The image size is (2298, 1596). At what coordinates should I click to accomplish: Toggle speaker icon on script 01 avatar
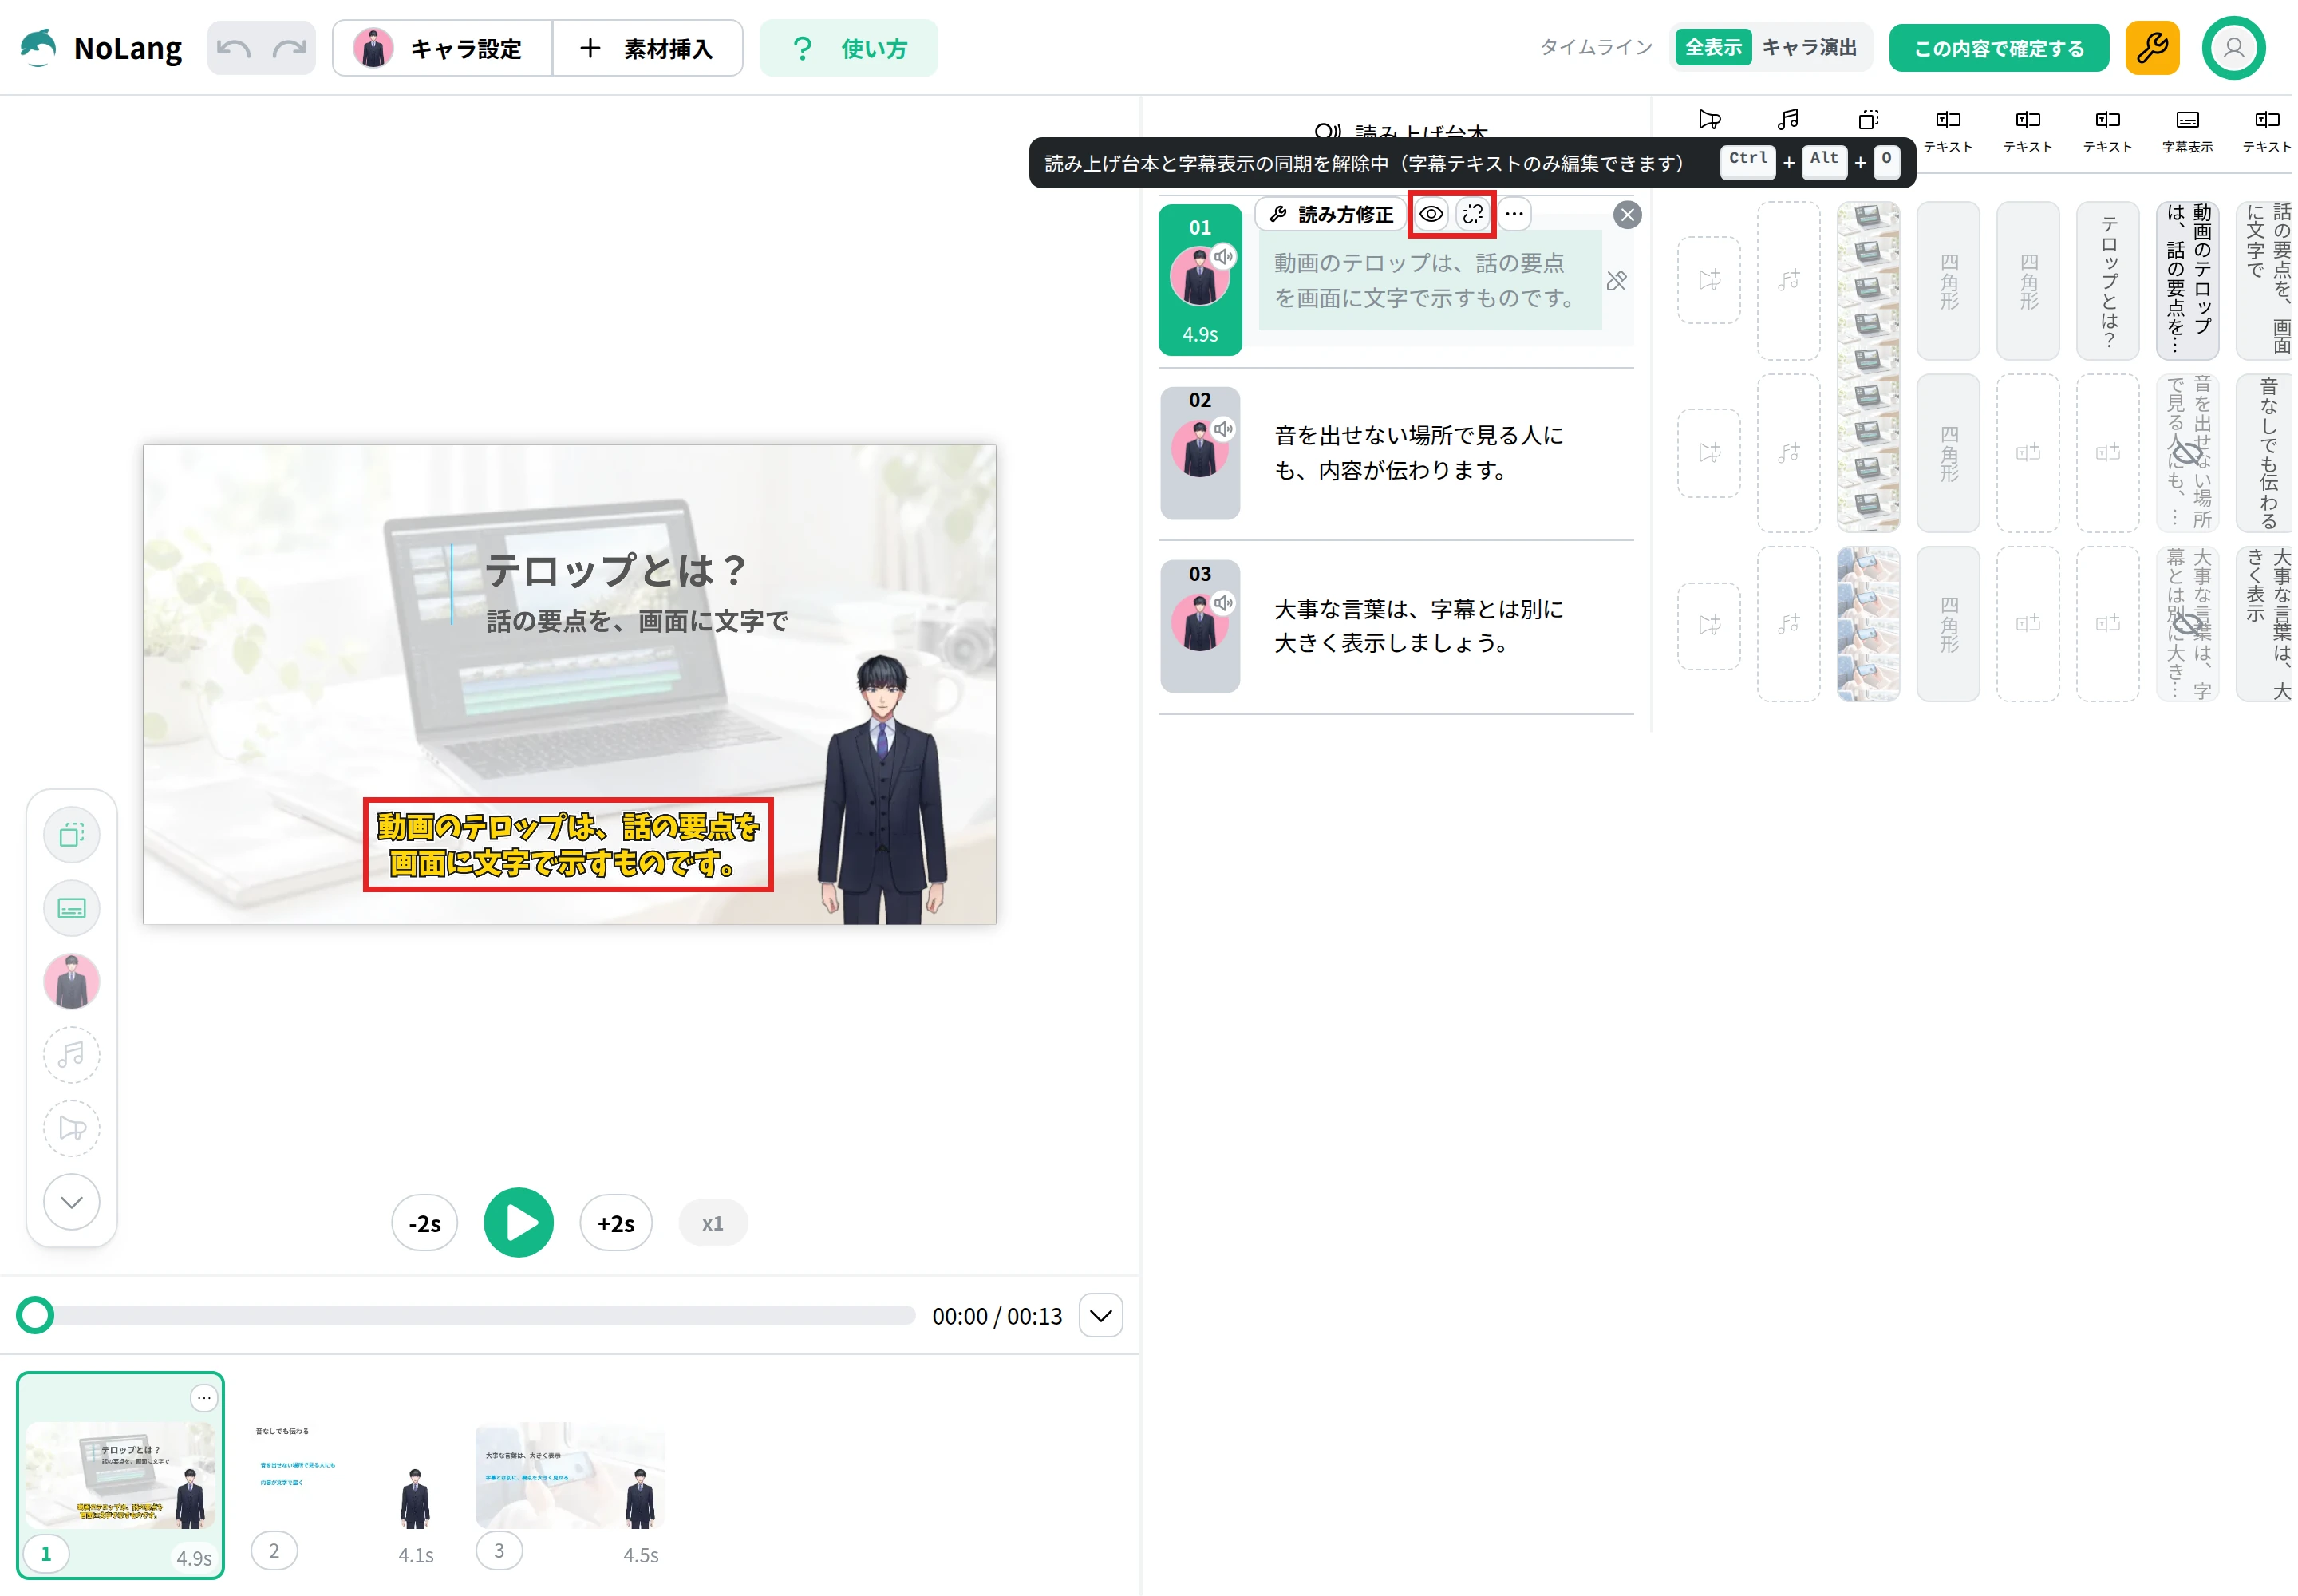point(1223,257)
